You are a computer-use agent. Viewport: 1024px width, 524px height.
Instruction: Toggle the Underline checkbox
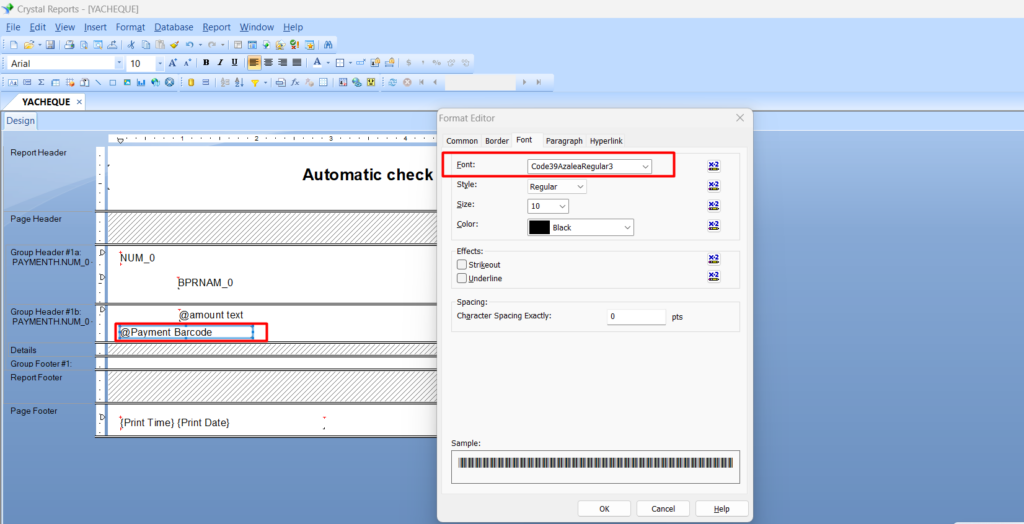tap(462, 278)
